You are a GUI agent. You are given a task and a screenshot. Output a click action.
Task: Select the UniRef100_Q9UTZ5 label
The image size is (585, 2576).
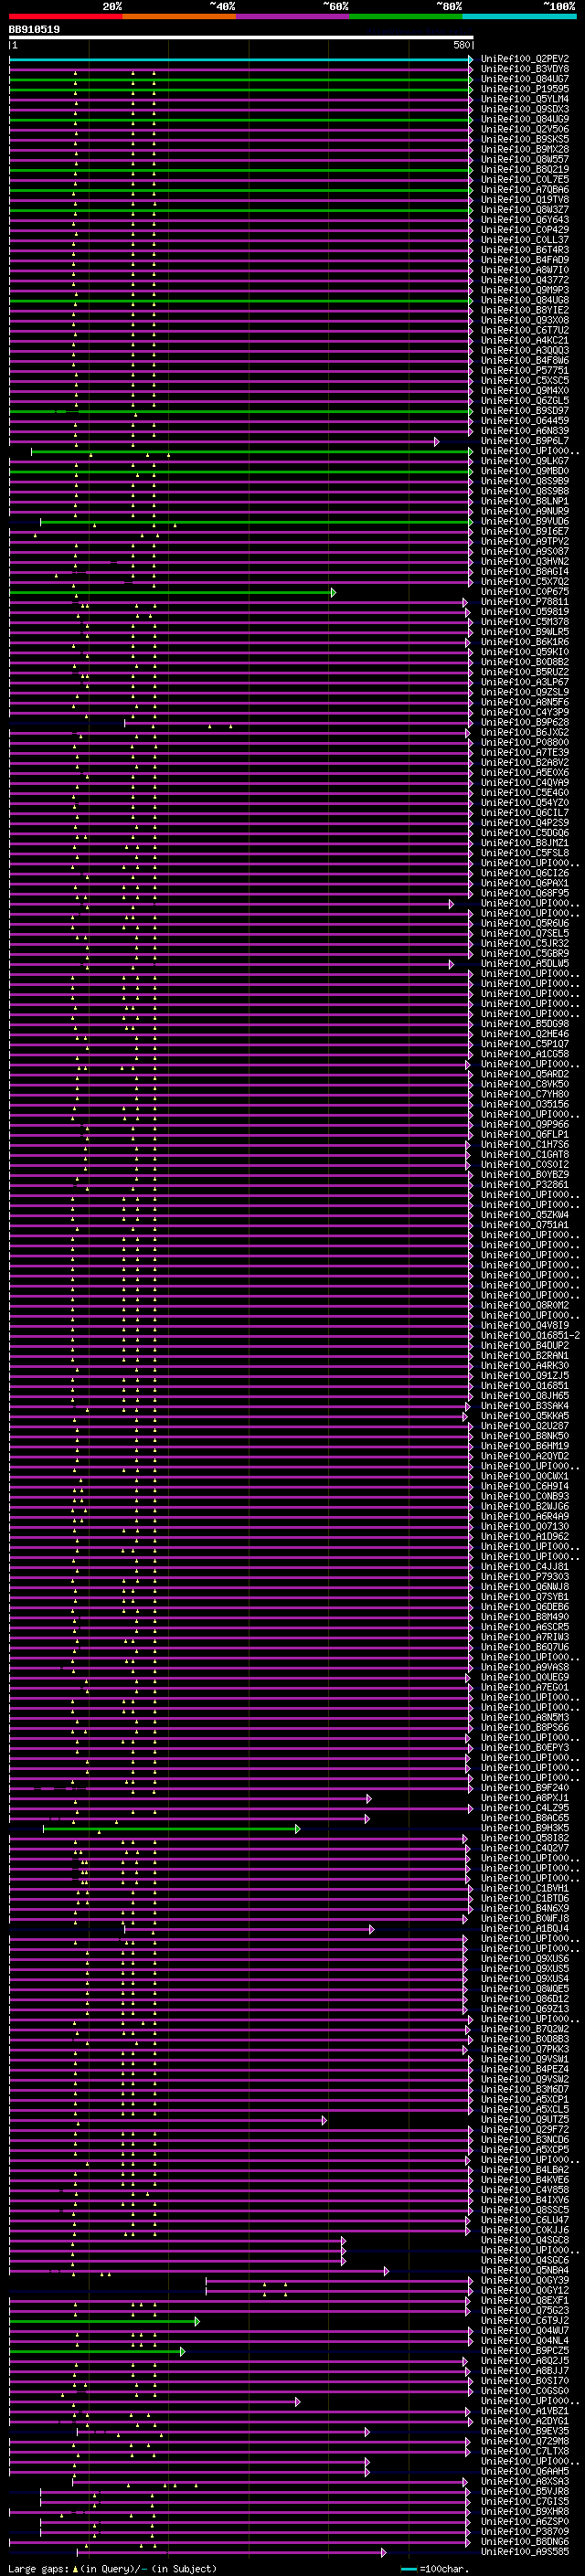click(x=525, y=2120)
